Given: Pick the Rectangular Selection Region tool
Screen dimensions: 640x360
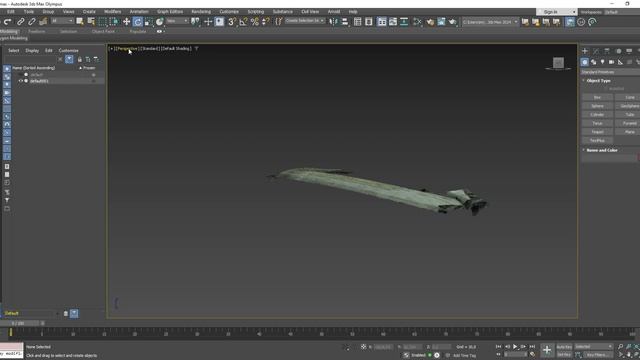Looking at the screenshot, I should click(102, 22).
